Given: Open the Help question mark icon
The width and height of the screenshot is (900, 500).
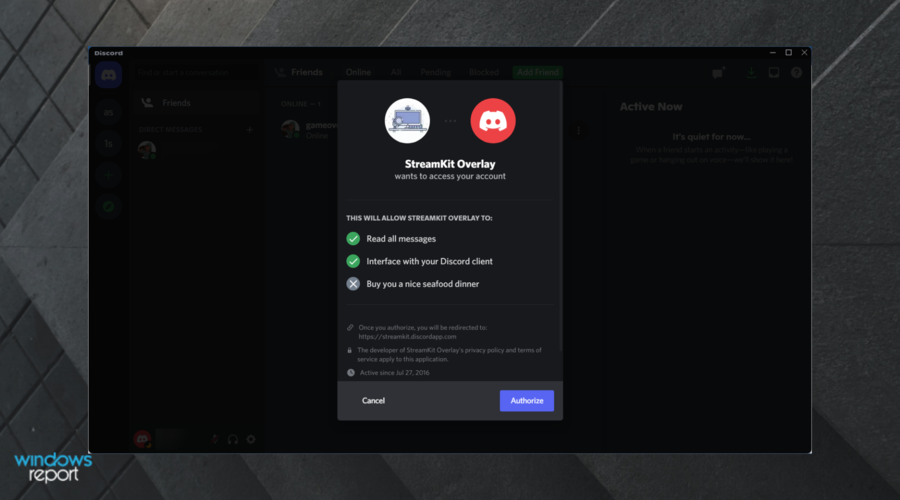Looking at the screenshot, I should [x=796, y=73].
